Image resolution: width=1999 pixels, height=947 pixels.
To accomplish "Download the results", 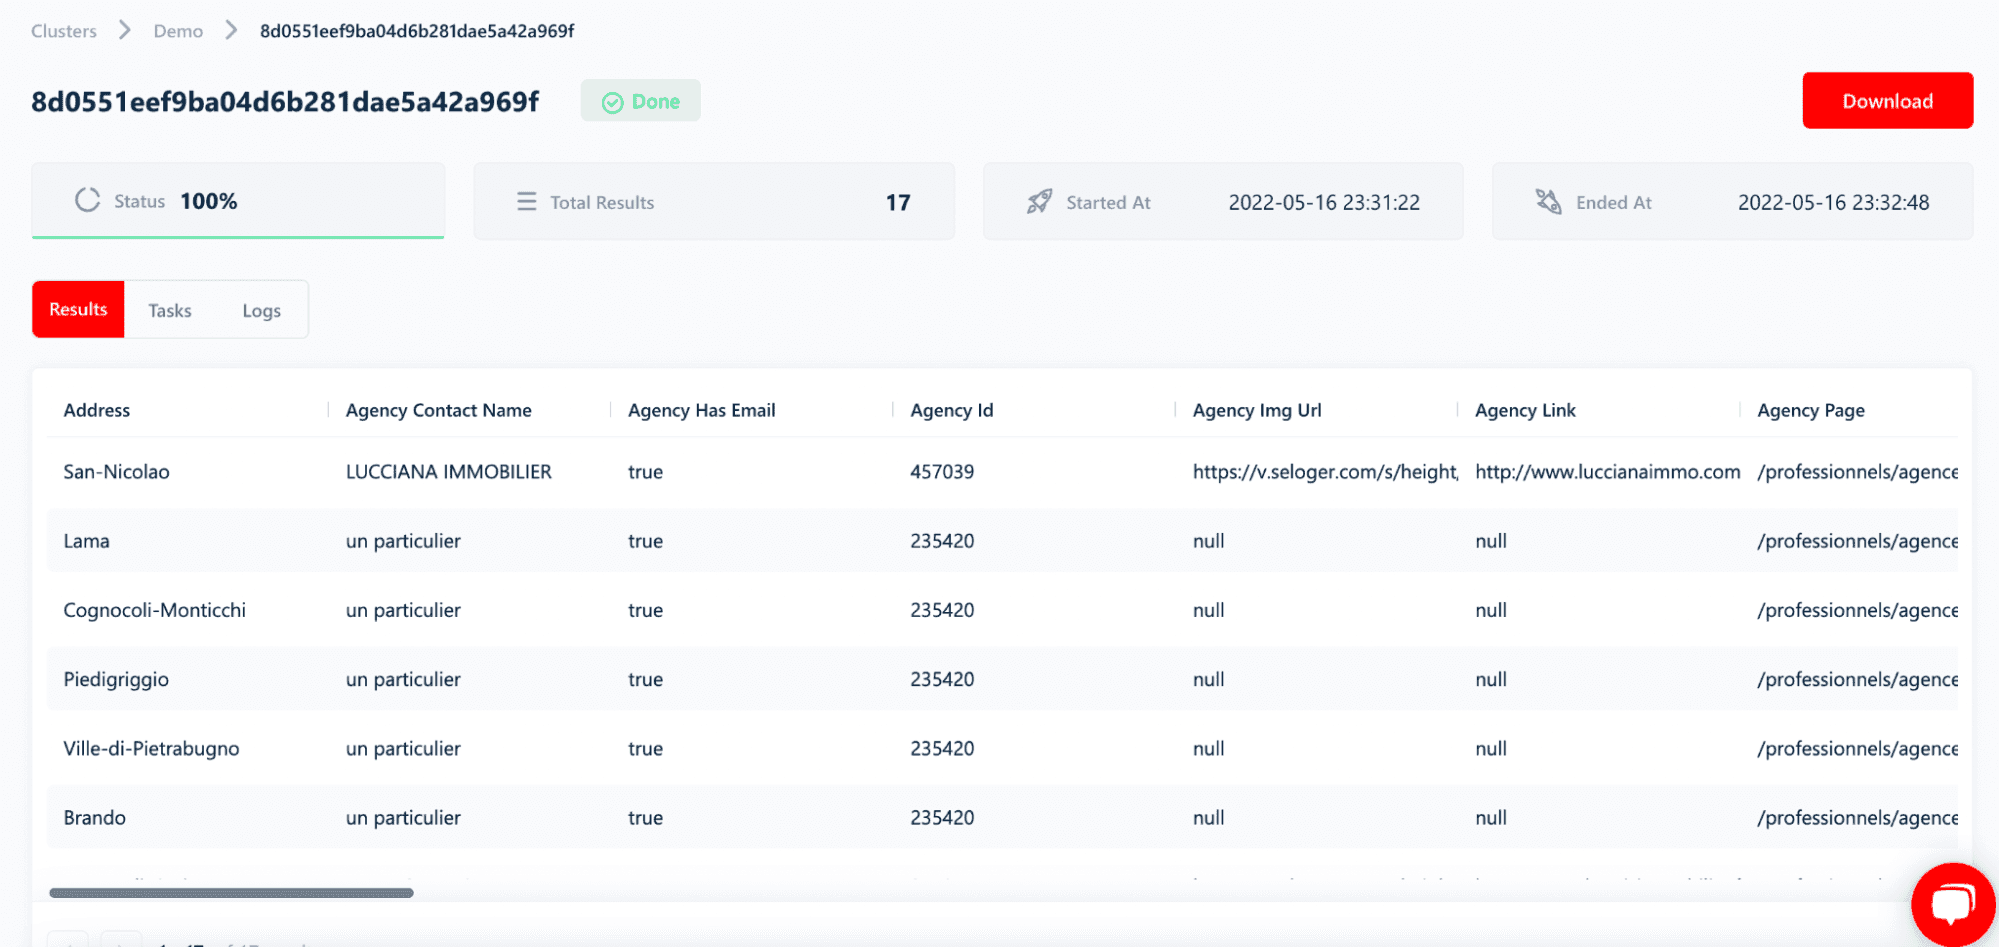I will click(x=1887, y=101).
